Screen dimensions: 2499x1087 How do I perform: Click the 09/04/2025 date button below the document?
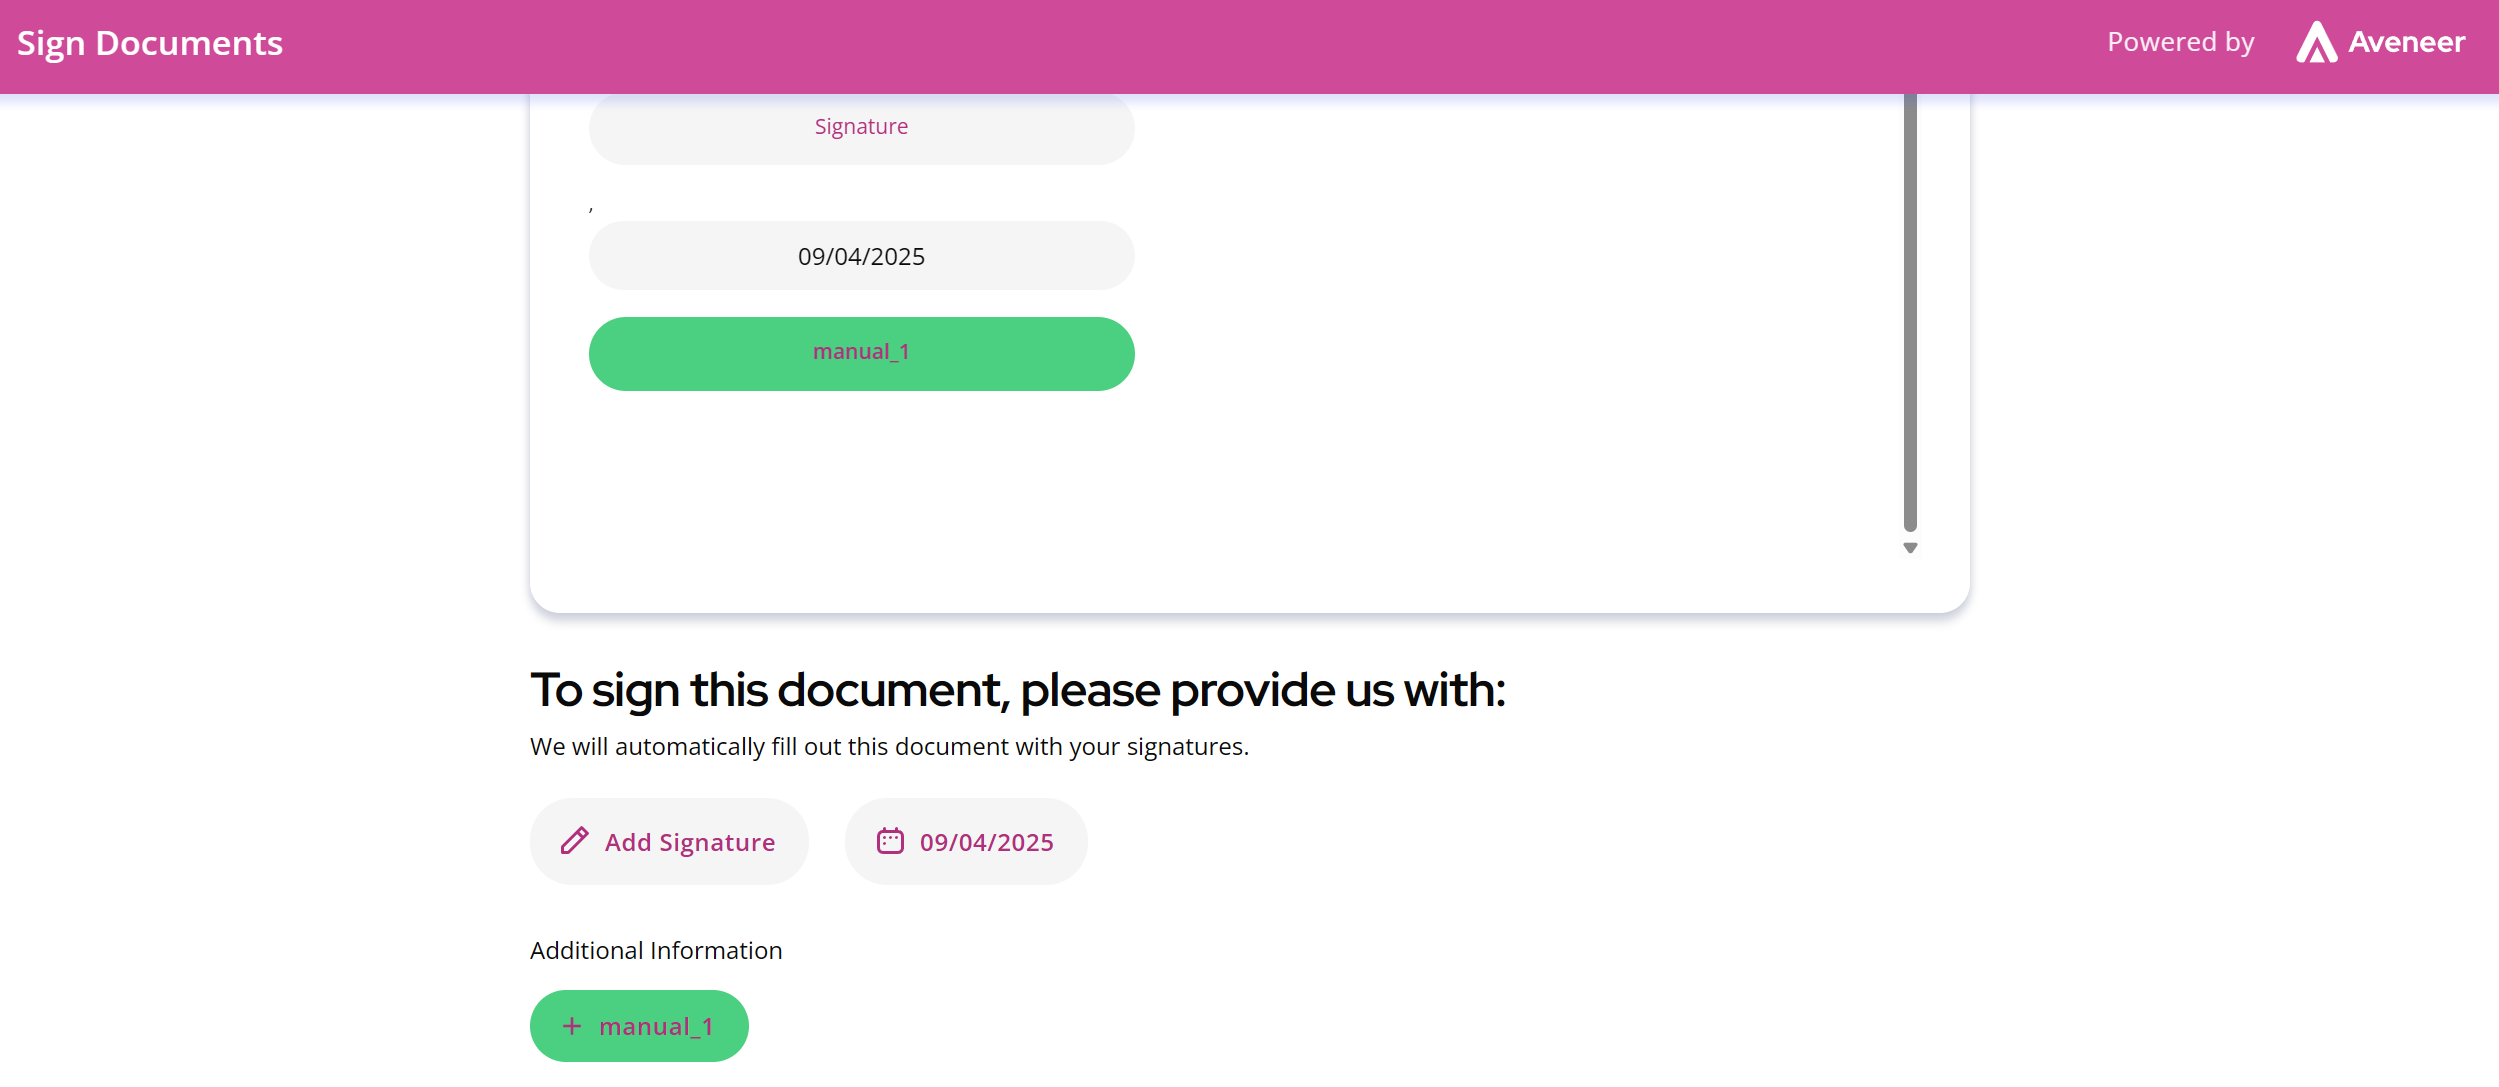966,841
